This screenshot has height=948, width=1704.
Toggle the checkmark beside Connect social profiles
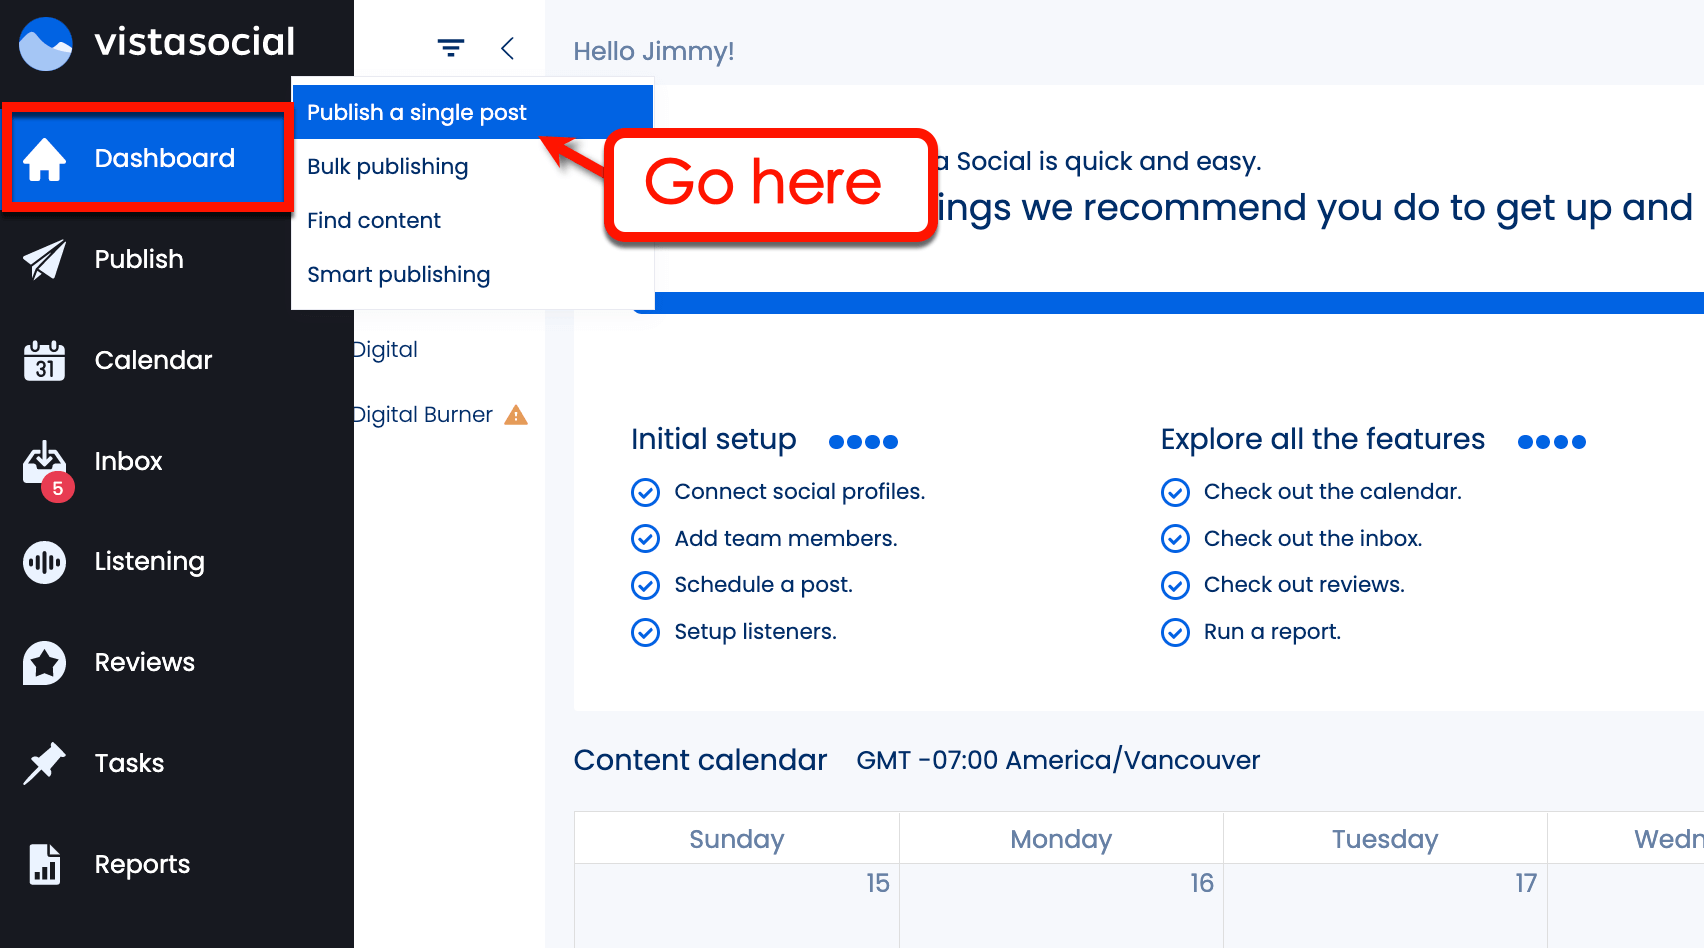[645, 492]
